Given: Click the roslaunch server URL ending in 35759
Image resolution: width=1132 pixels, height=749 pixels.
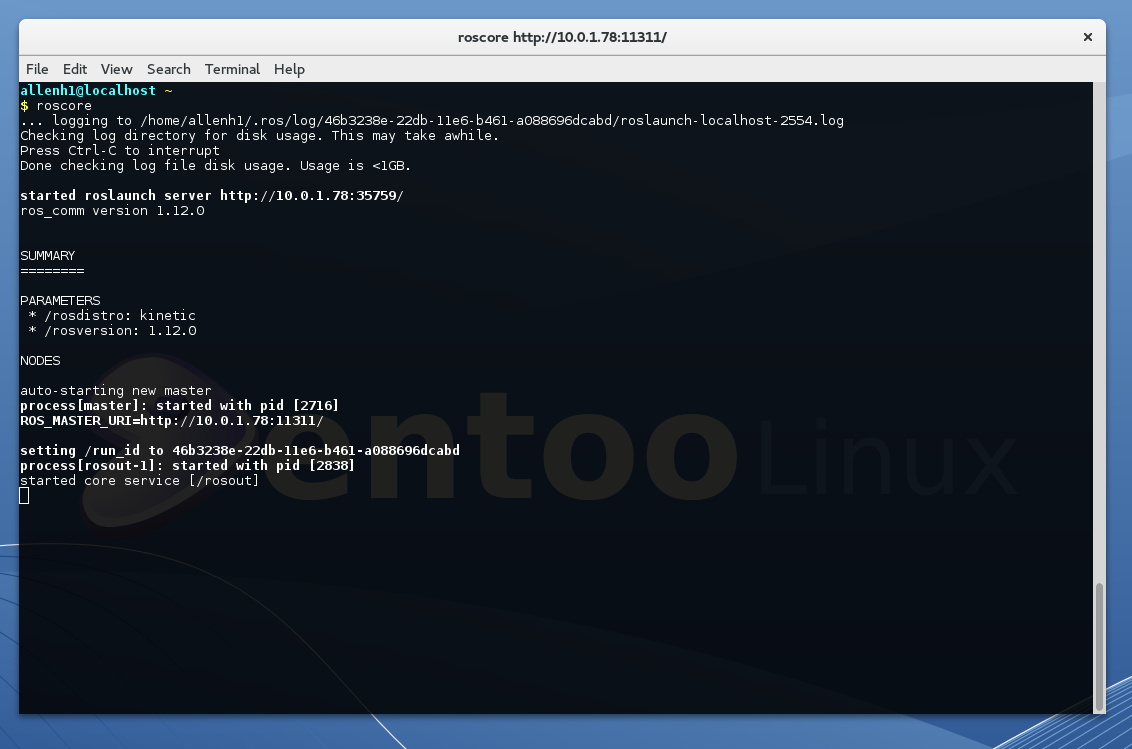Looking at the screenshot, I should (x=311, y=196).
